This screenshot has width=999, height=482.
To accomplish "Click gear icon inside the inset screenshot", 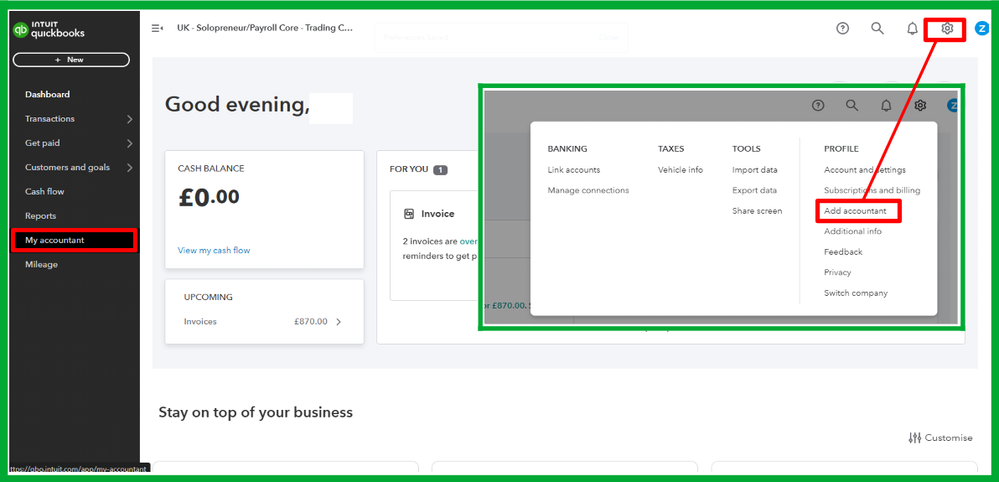I will (x=920, y=106).
